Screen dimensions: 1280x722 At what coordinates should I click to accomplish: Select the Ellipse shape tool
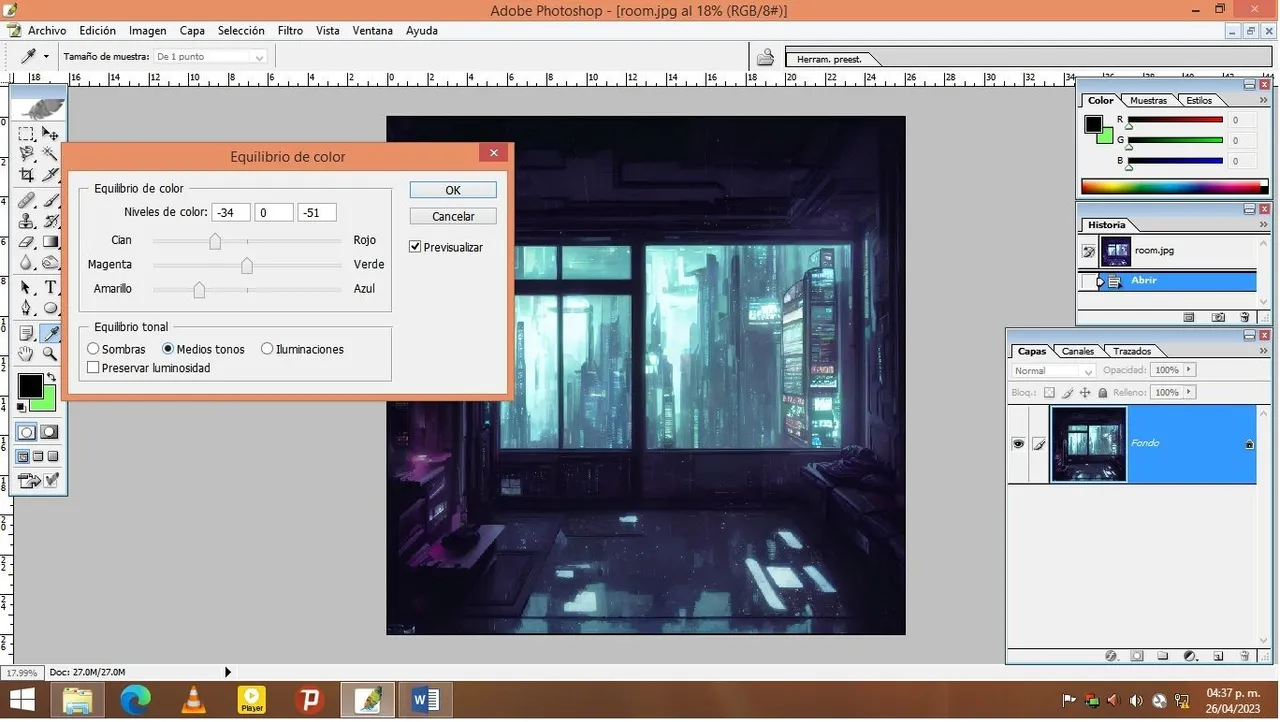pos(50,308)
